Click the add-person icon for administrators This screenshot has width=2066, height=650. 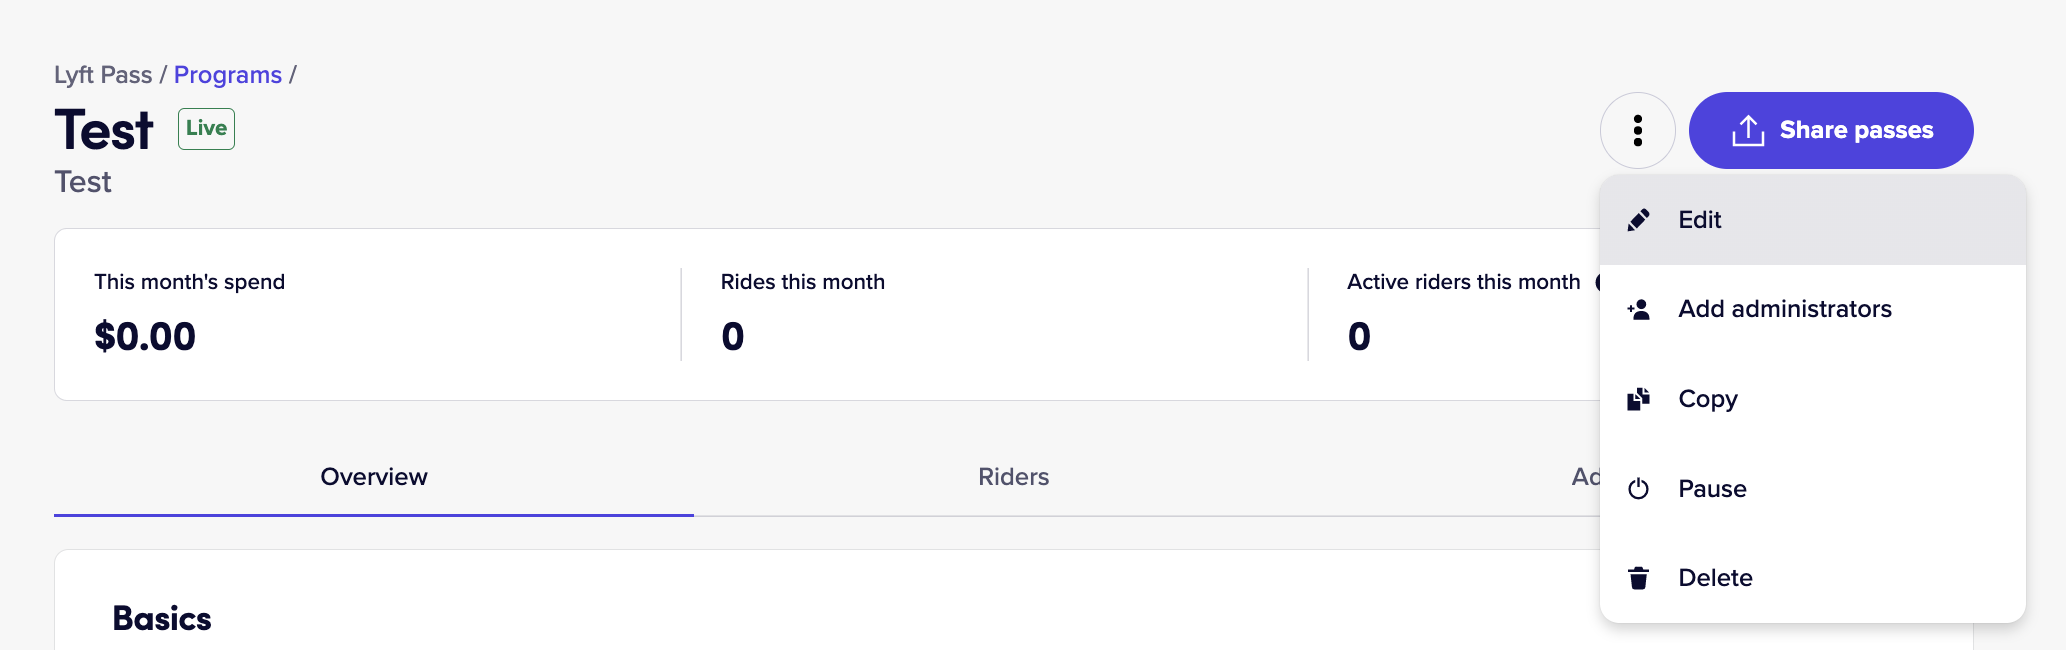(x=1638, y=309)
